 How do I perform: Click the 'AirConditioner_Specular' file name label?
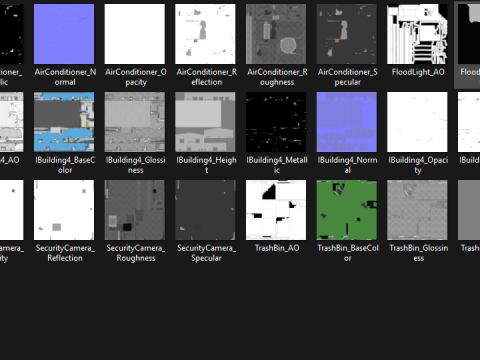pos(348,77)
